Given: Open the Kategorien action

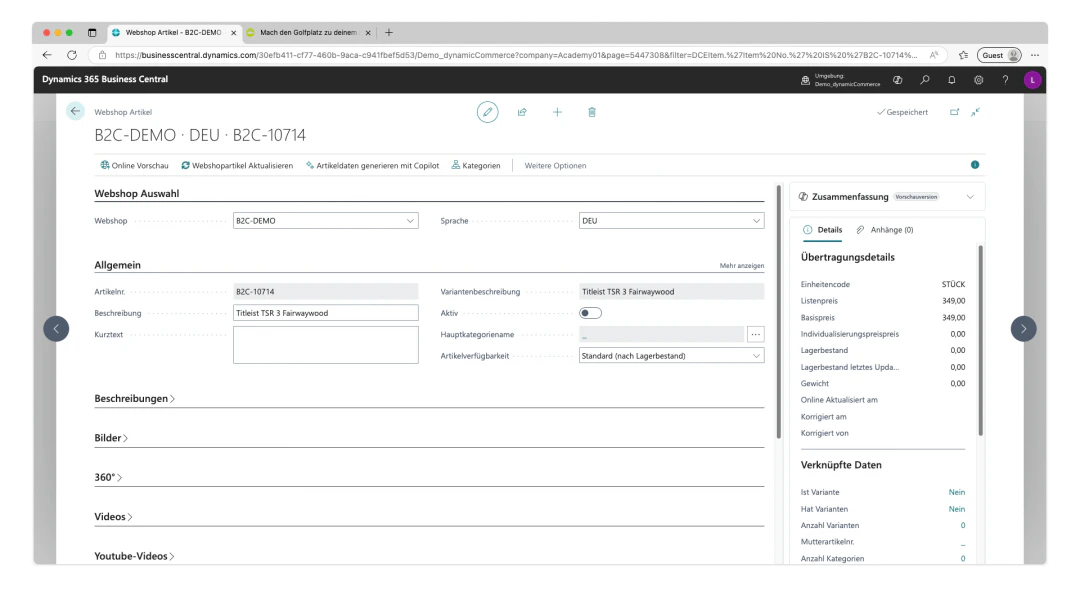Looking at the screenshot, I should tap(476, 165).
